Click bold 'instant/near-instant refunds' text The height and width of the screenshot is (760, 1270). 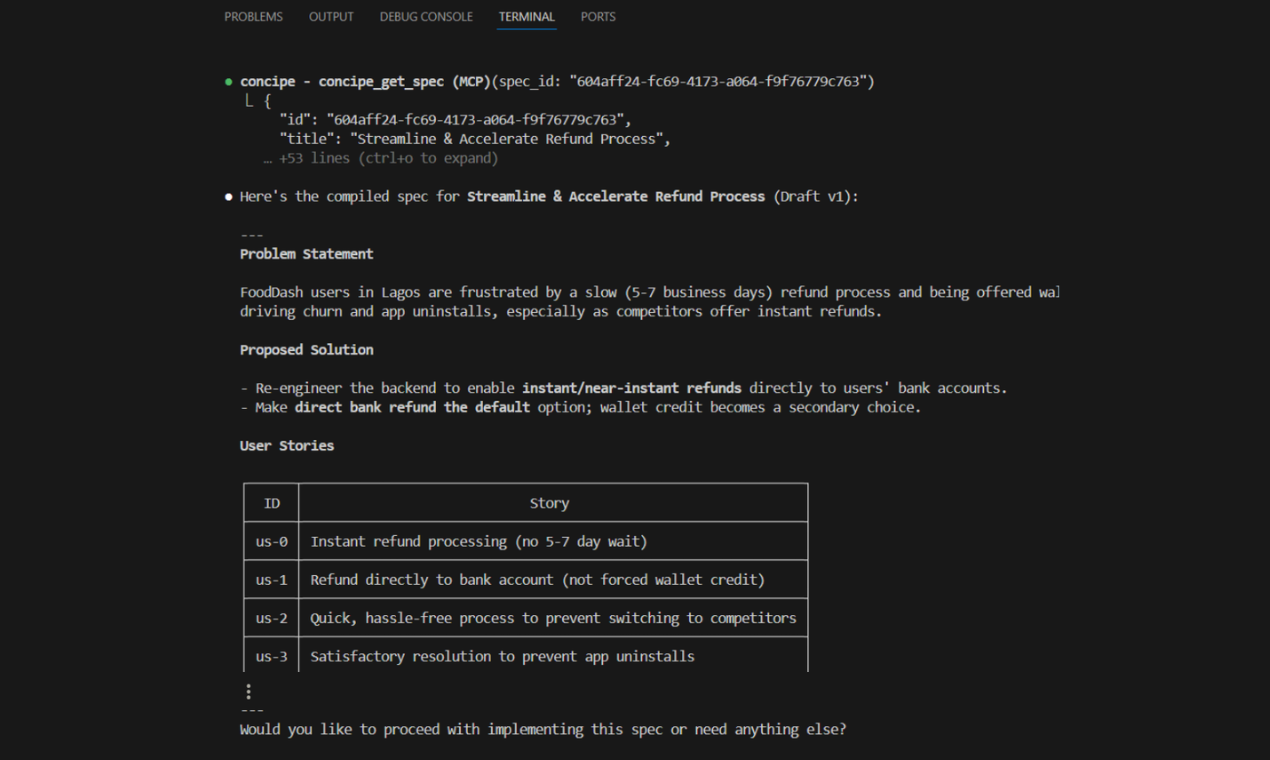coord(632,388)
